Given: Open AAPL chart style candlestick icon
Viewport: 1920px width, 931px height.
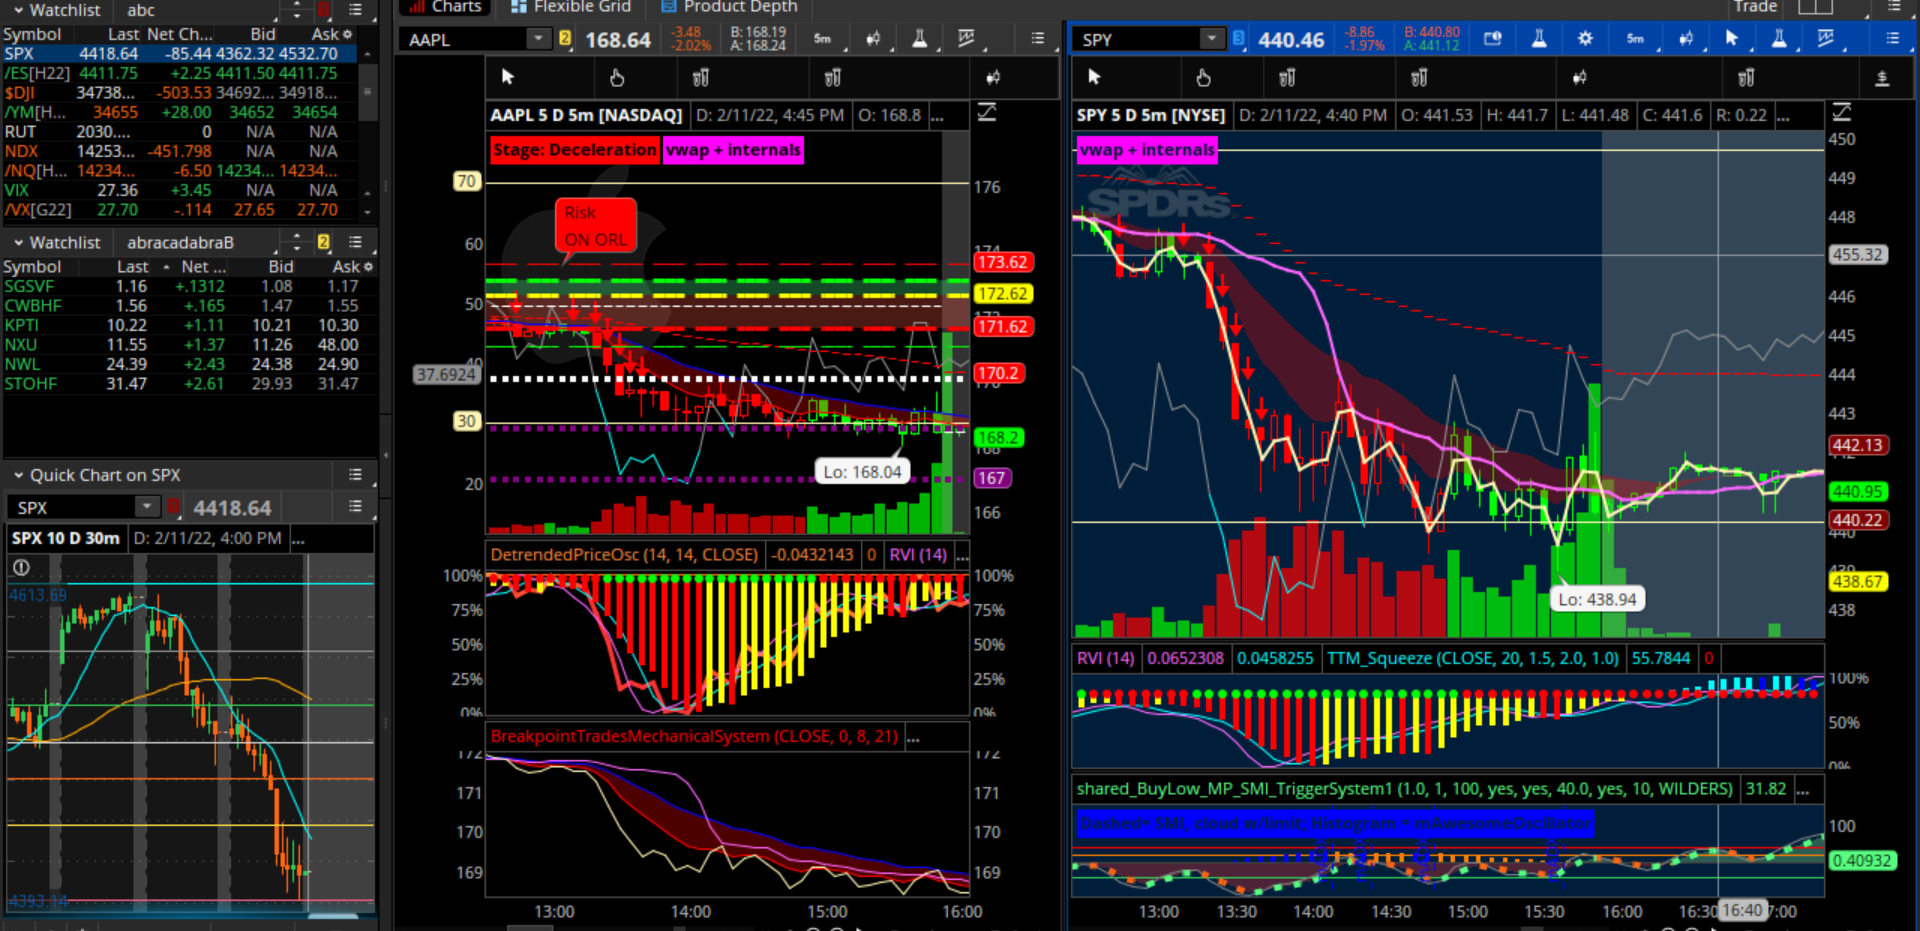Looking at the screenshot, I should [x=873, y=39].
